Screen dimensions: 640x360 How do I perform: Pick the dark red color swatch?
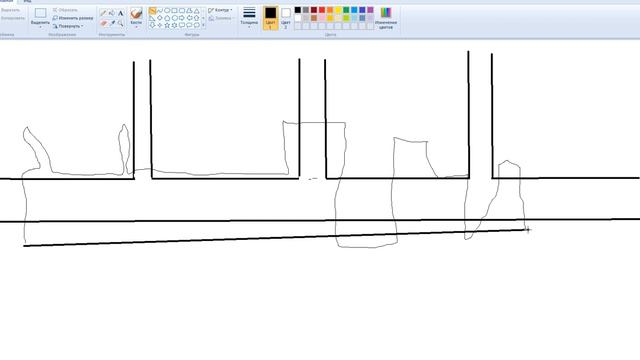pos(314,10)
